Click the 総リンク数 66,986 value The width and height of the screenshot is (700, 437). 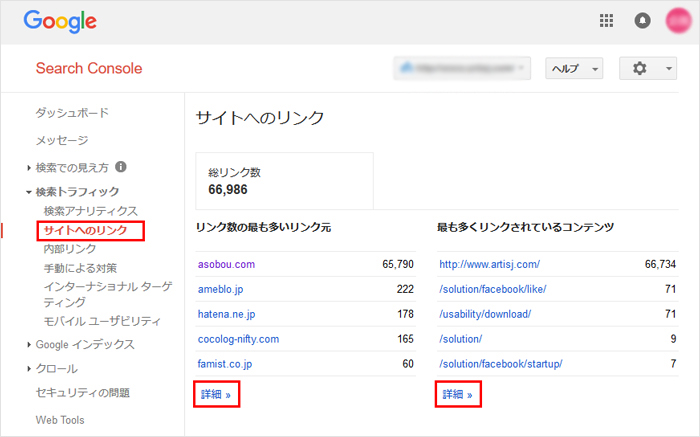[x=228, y=190]
